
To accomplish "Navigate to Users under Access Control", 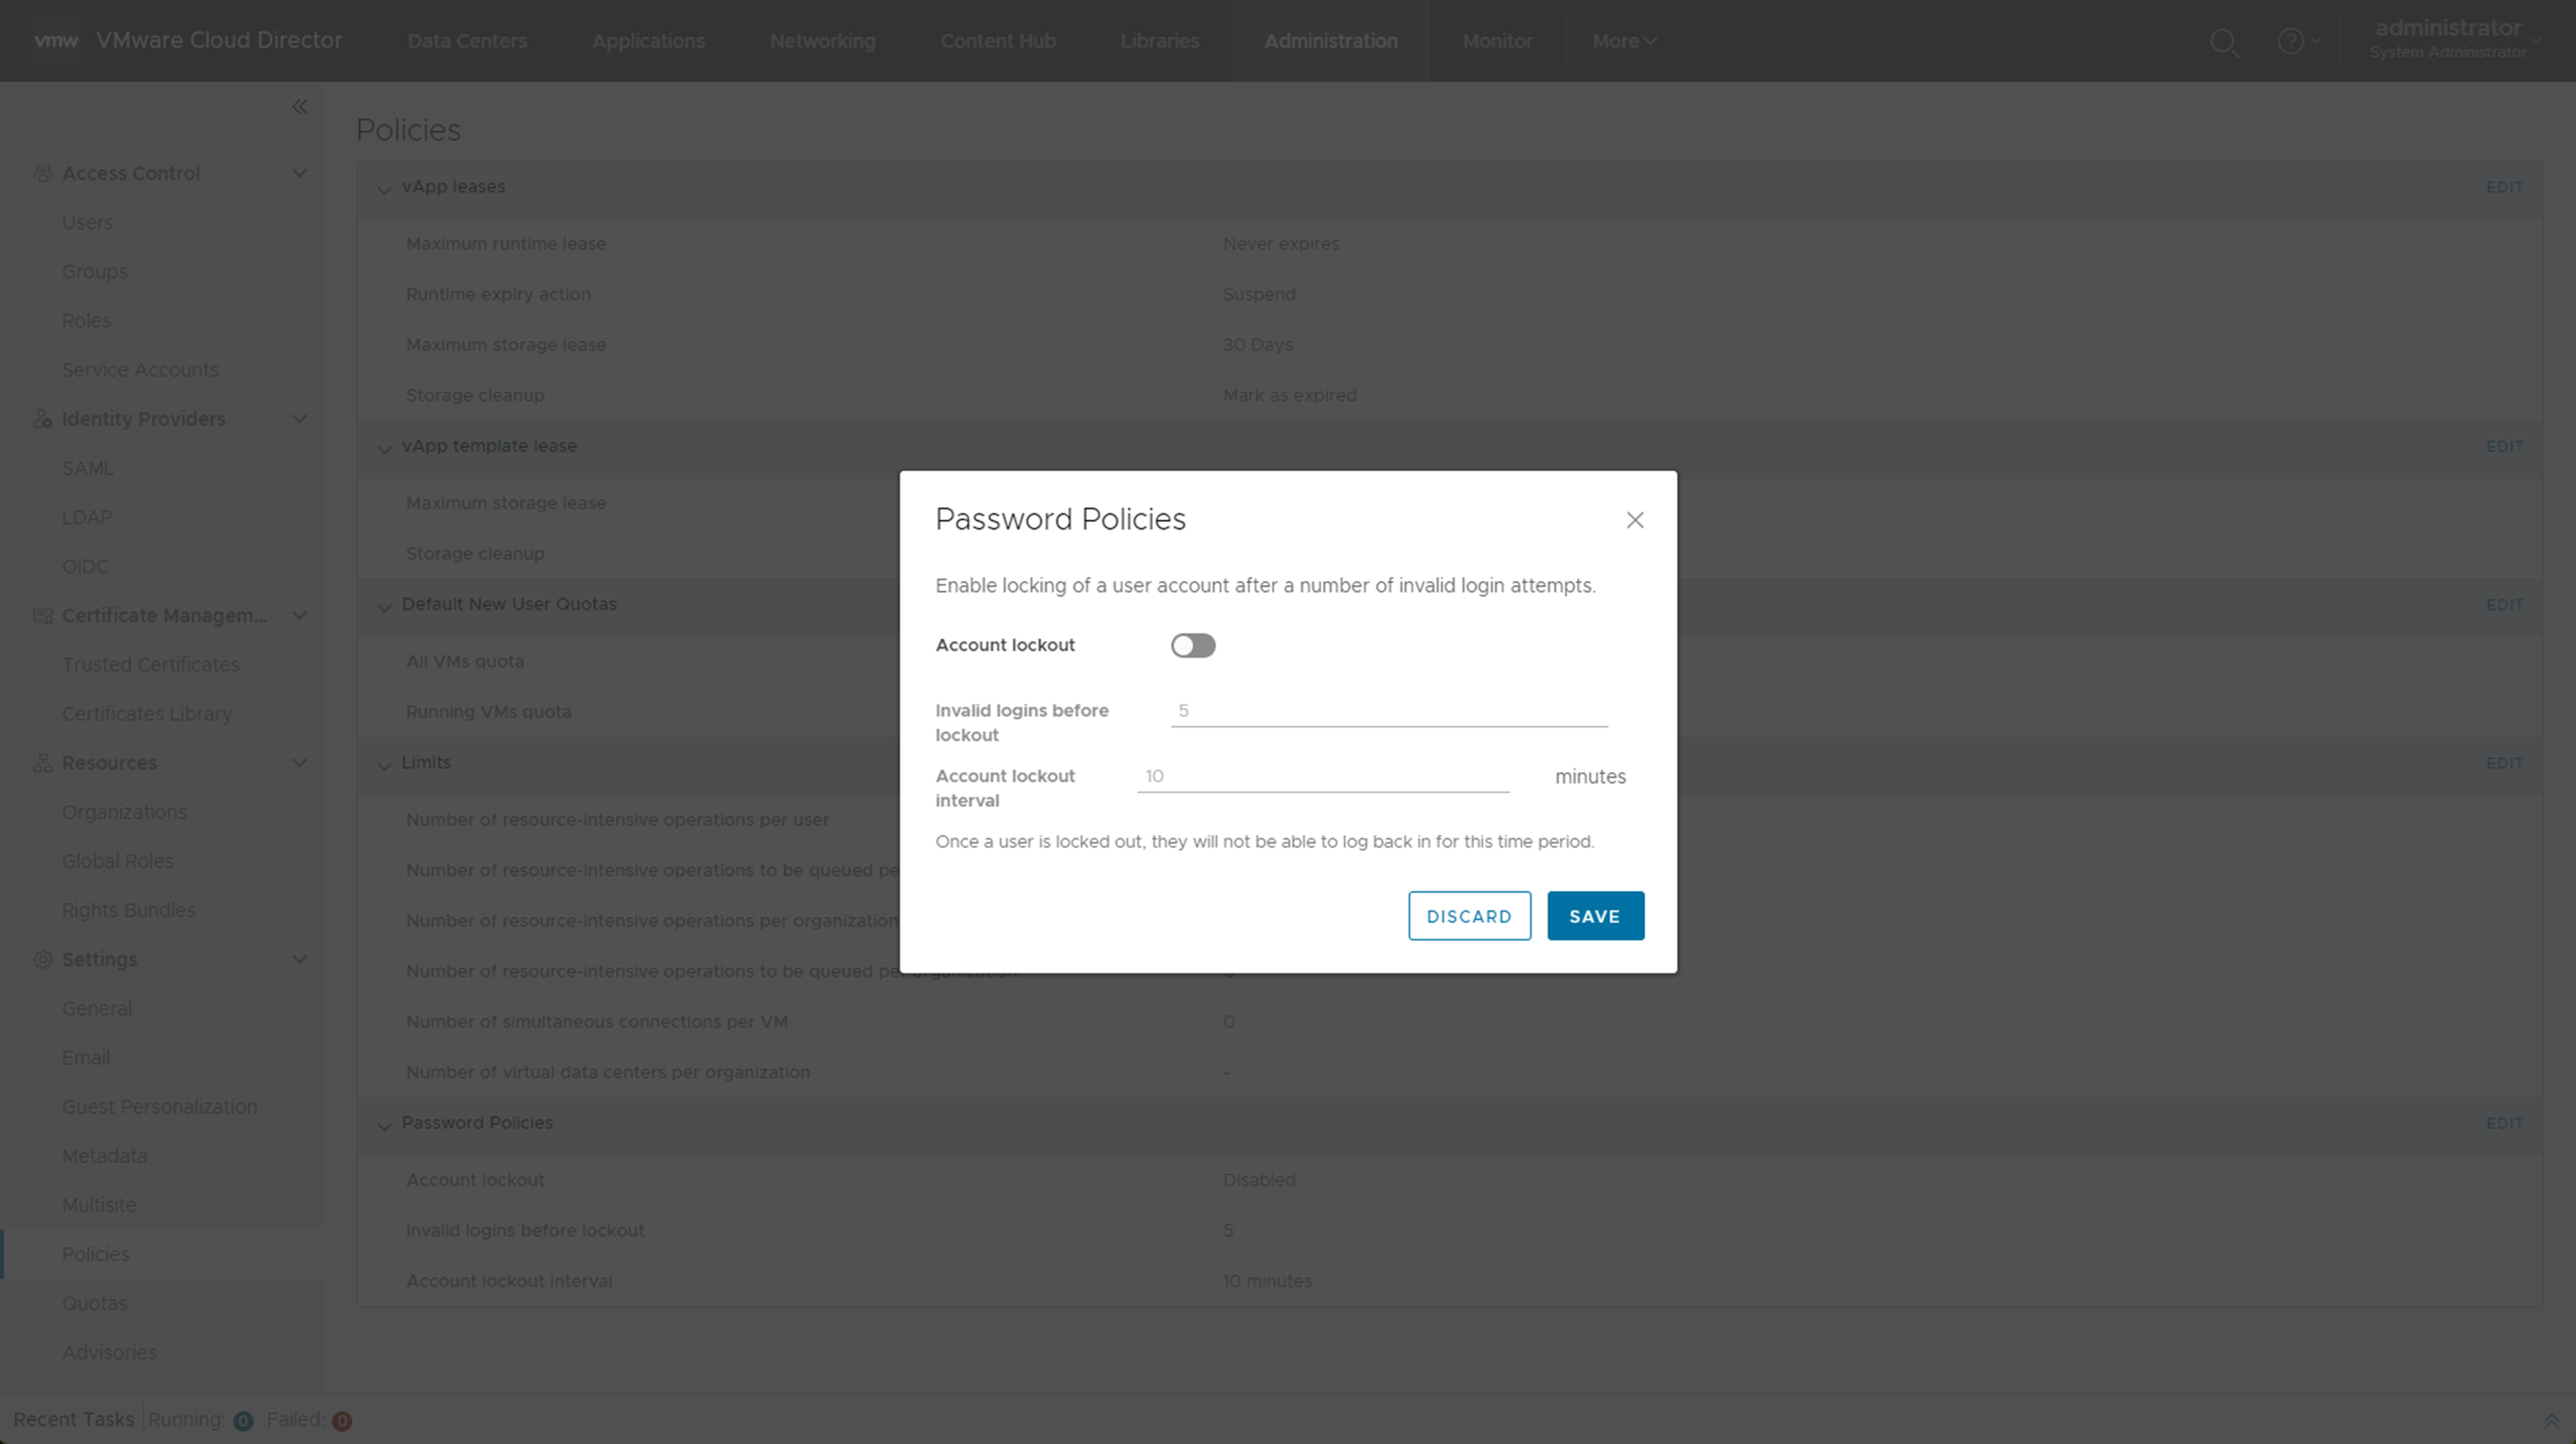I will coord(87,221).
